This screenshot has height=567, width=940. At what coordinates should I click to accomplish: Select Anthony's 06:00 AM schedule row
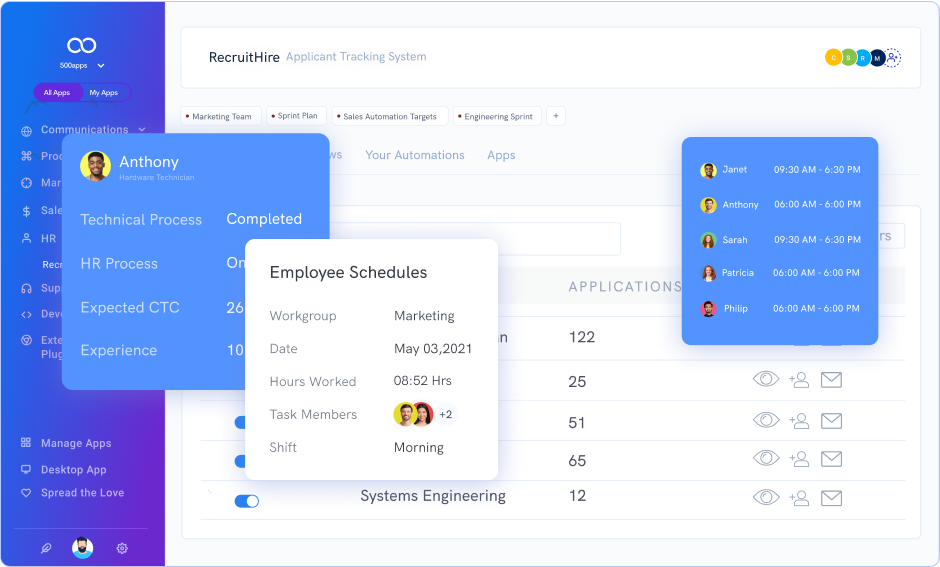pyautogui.click(x=780, y=205)
